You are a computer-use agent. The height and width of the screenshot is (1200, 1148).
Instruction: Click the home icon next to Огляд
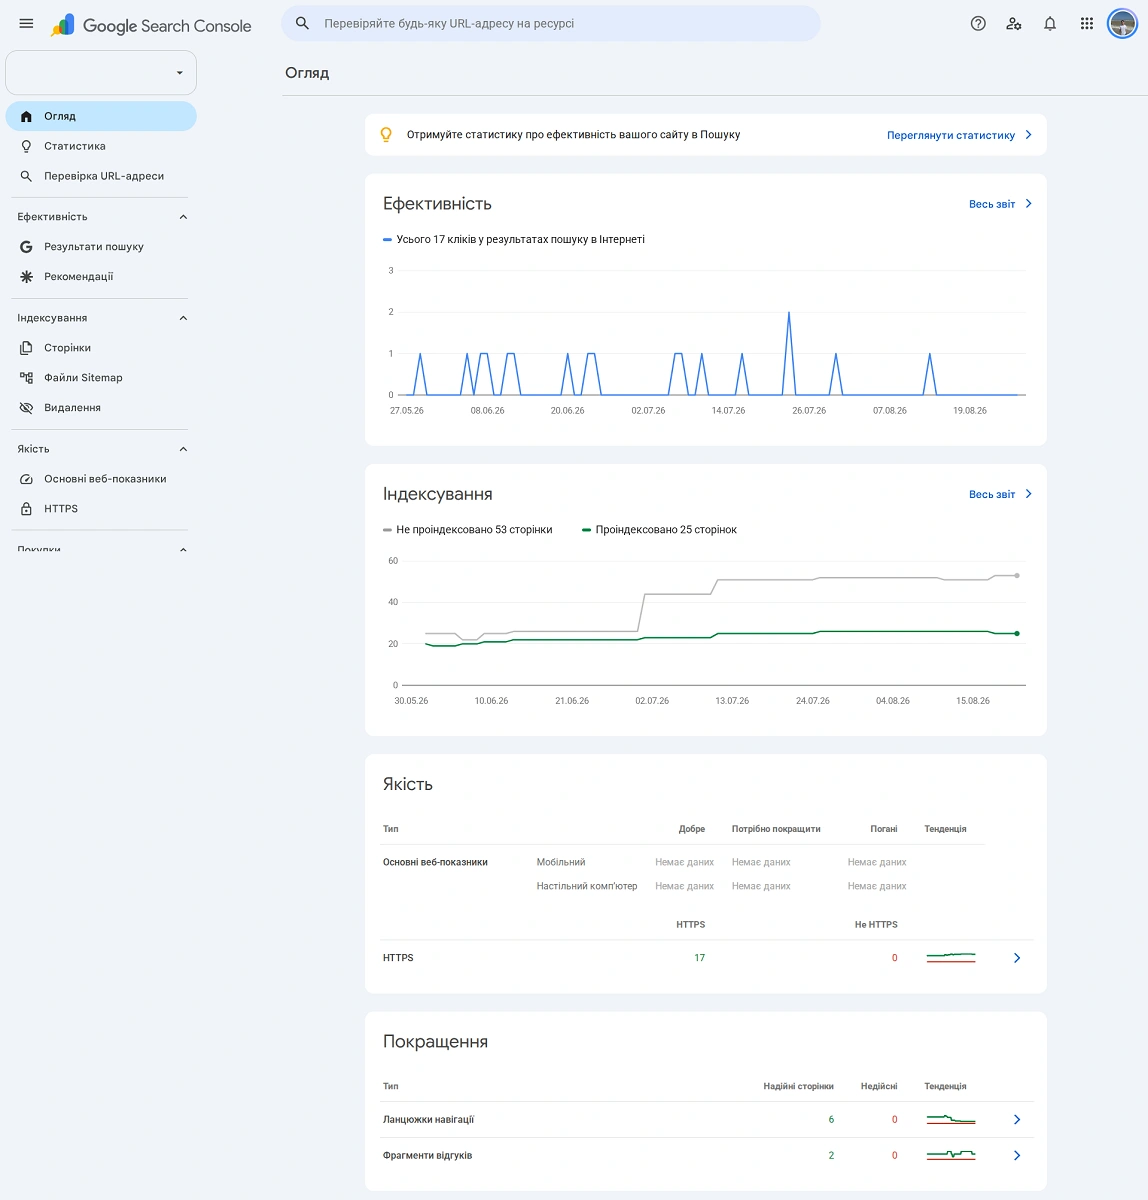point(27,116)
